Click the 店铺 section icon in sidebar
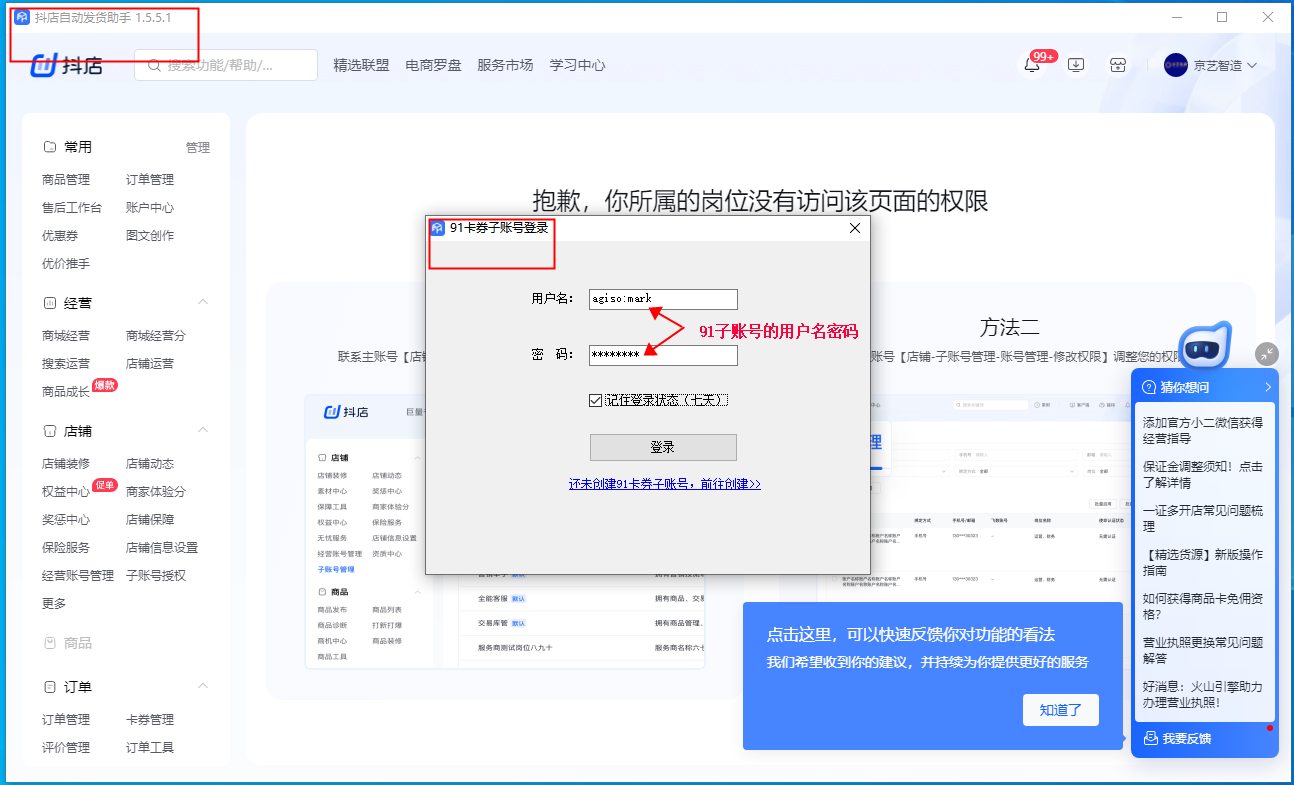The height and width of the screenshot is (785, 1294). coord(50,431)
